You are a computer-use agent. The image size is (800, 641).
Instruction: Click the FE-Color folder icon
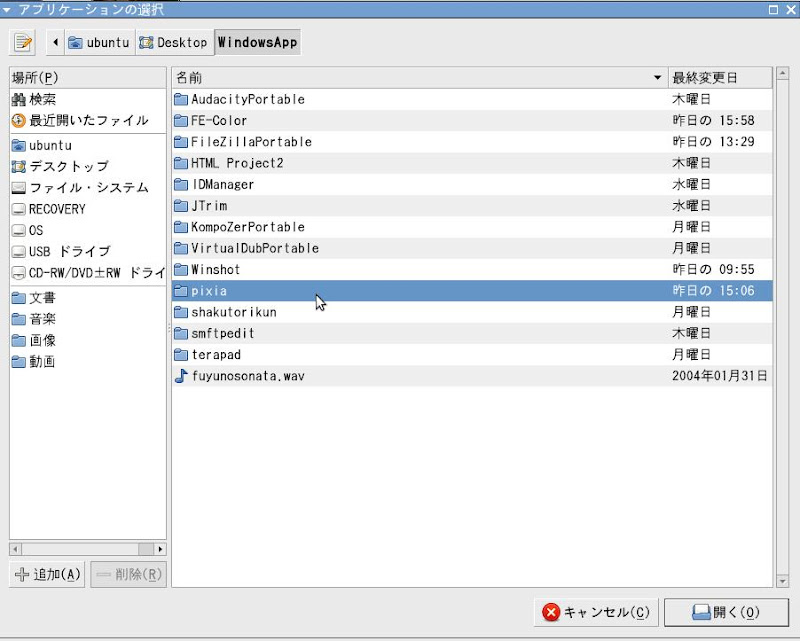[x=181, y=120]
